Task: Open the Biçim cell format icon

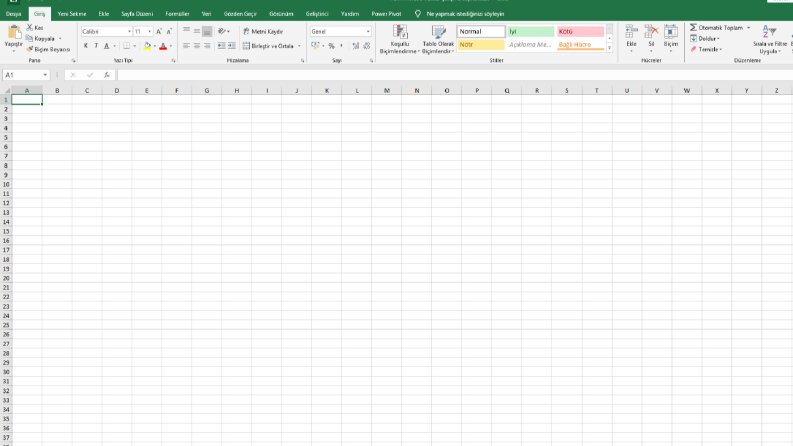Action: tap(671, 33)
